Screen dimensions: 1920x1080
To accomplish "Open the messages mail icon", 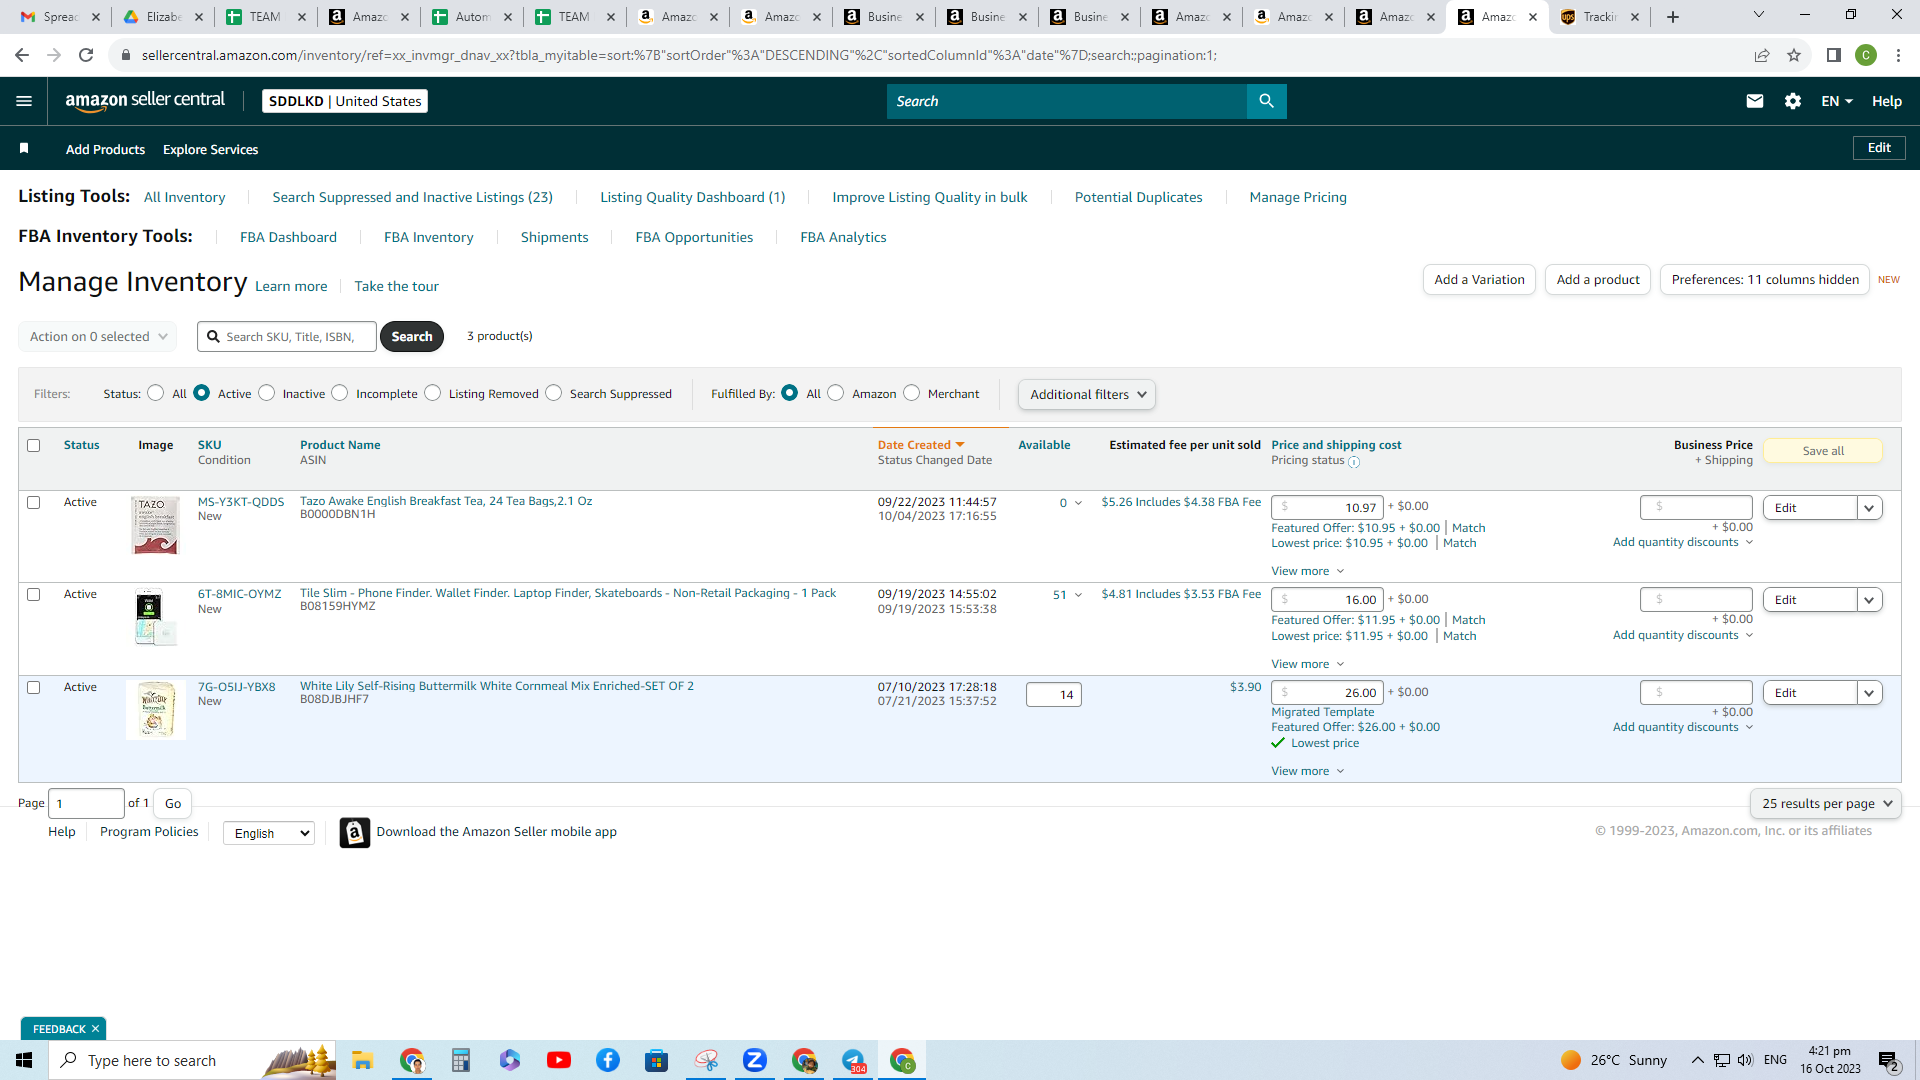I will (x=1754, y=101).
